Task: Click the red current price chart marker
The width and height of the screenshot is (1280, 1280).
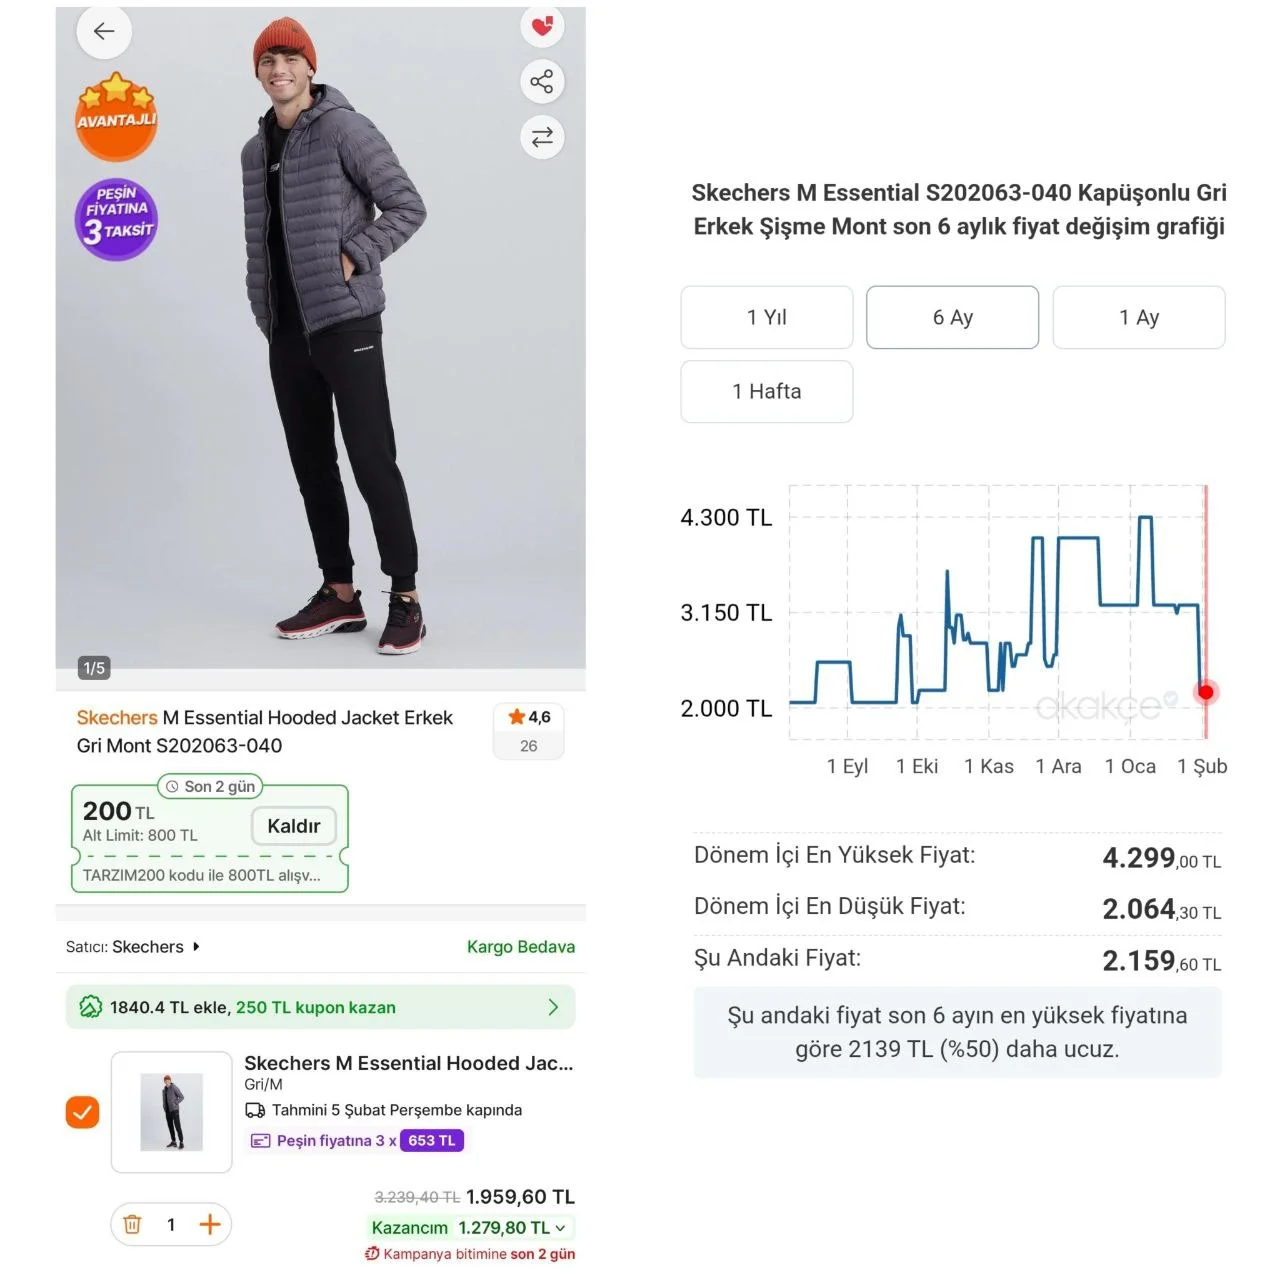Action: pos(1206,692)
